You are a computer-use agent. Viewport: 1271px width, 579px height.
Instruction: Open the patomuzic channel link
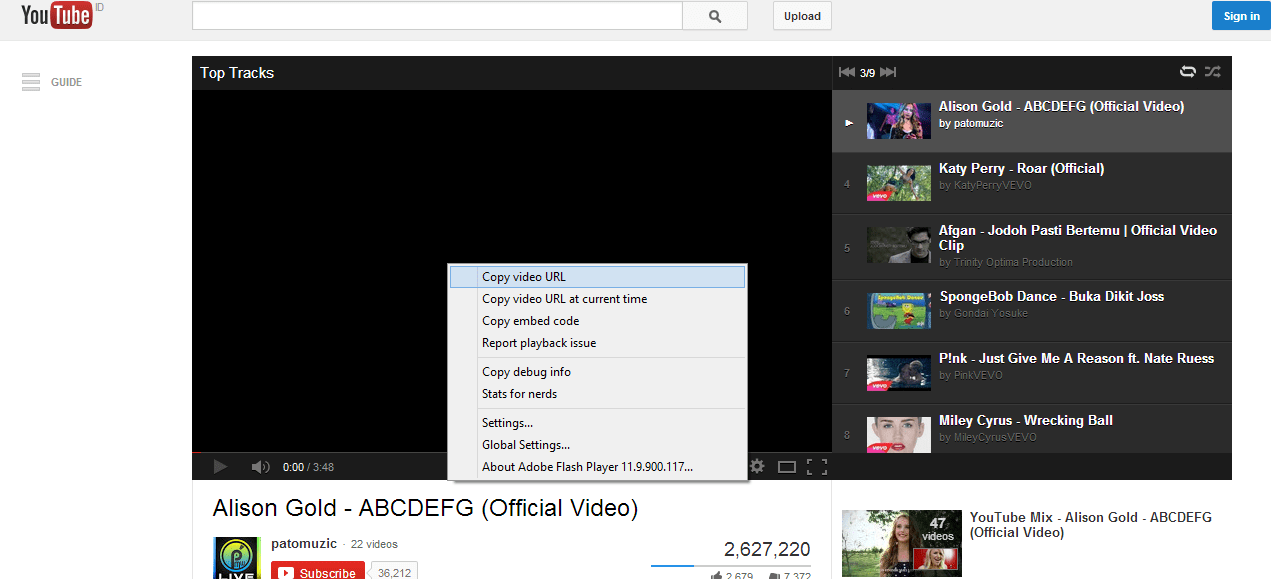304,544
